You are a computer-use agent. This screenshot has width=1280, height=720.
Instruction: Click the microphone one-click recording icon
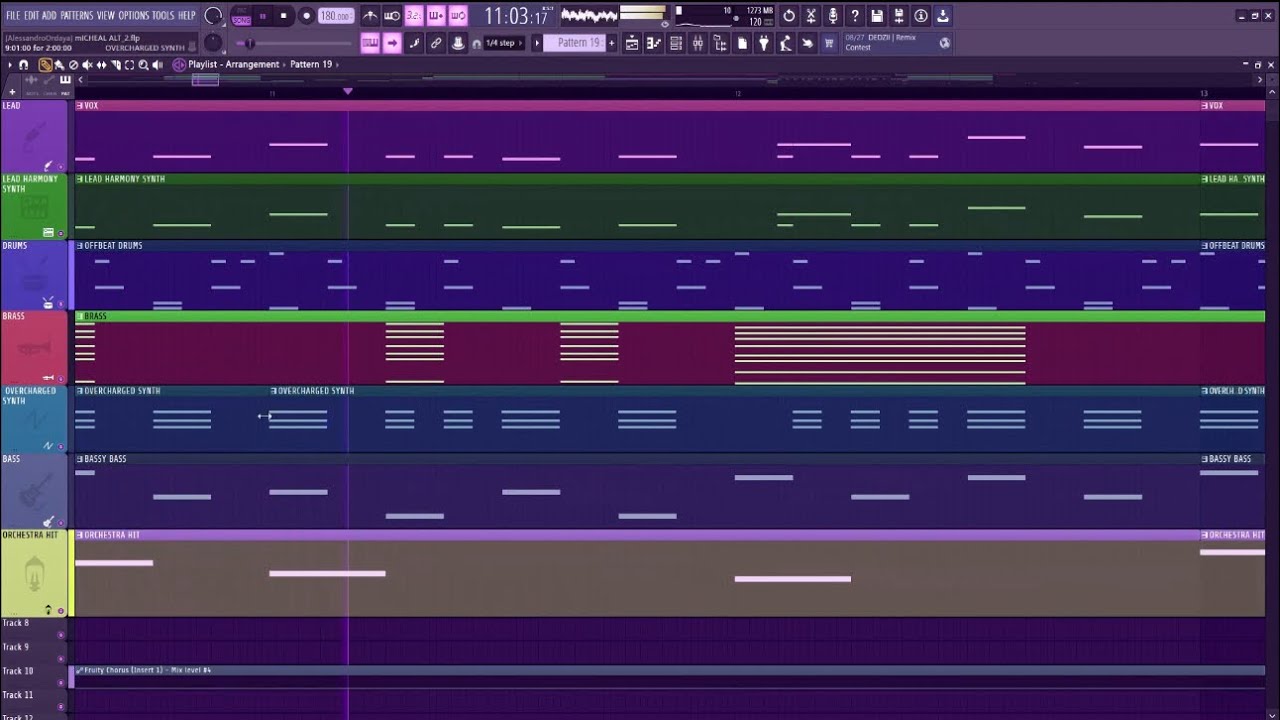tap(833, 16)
